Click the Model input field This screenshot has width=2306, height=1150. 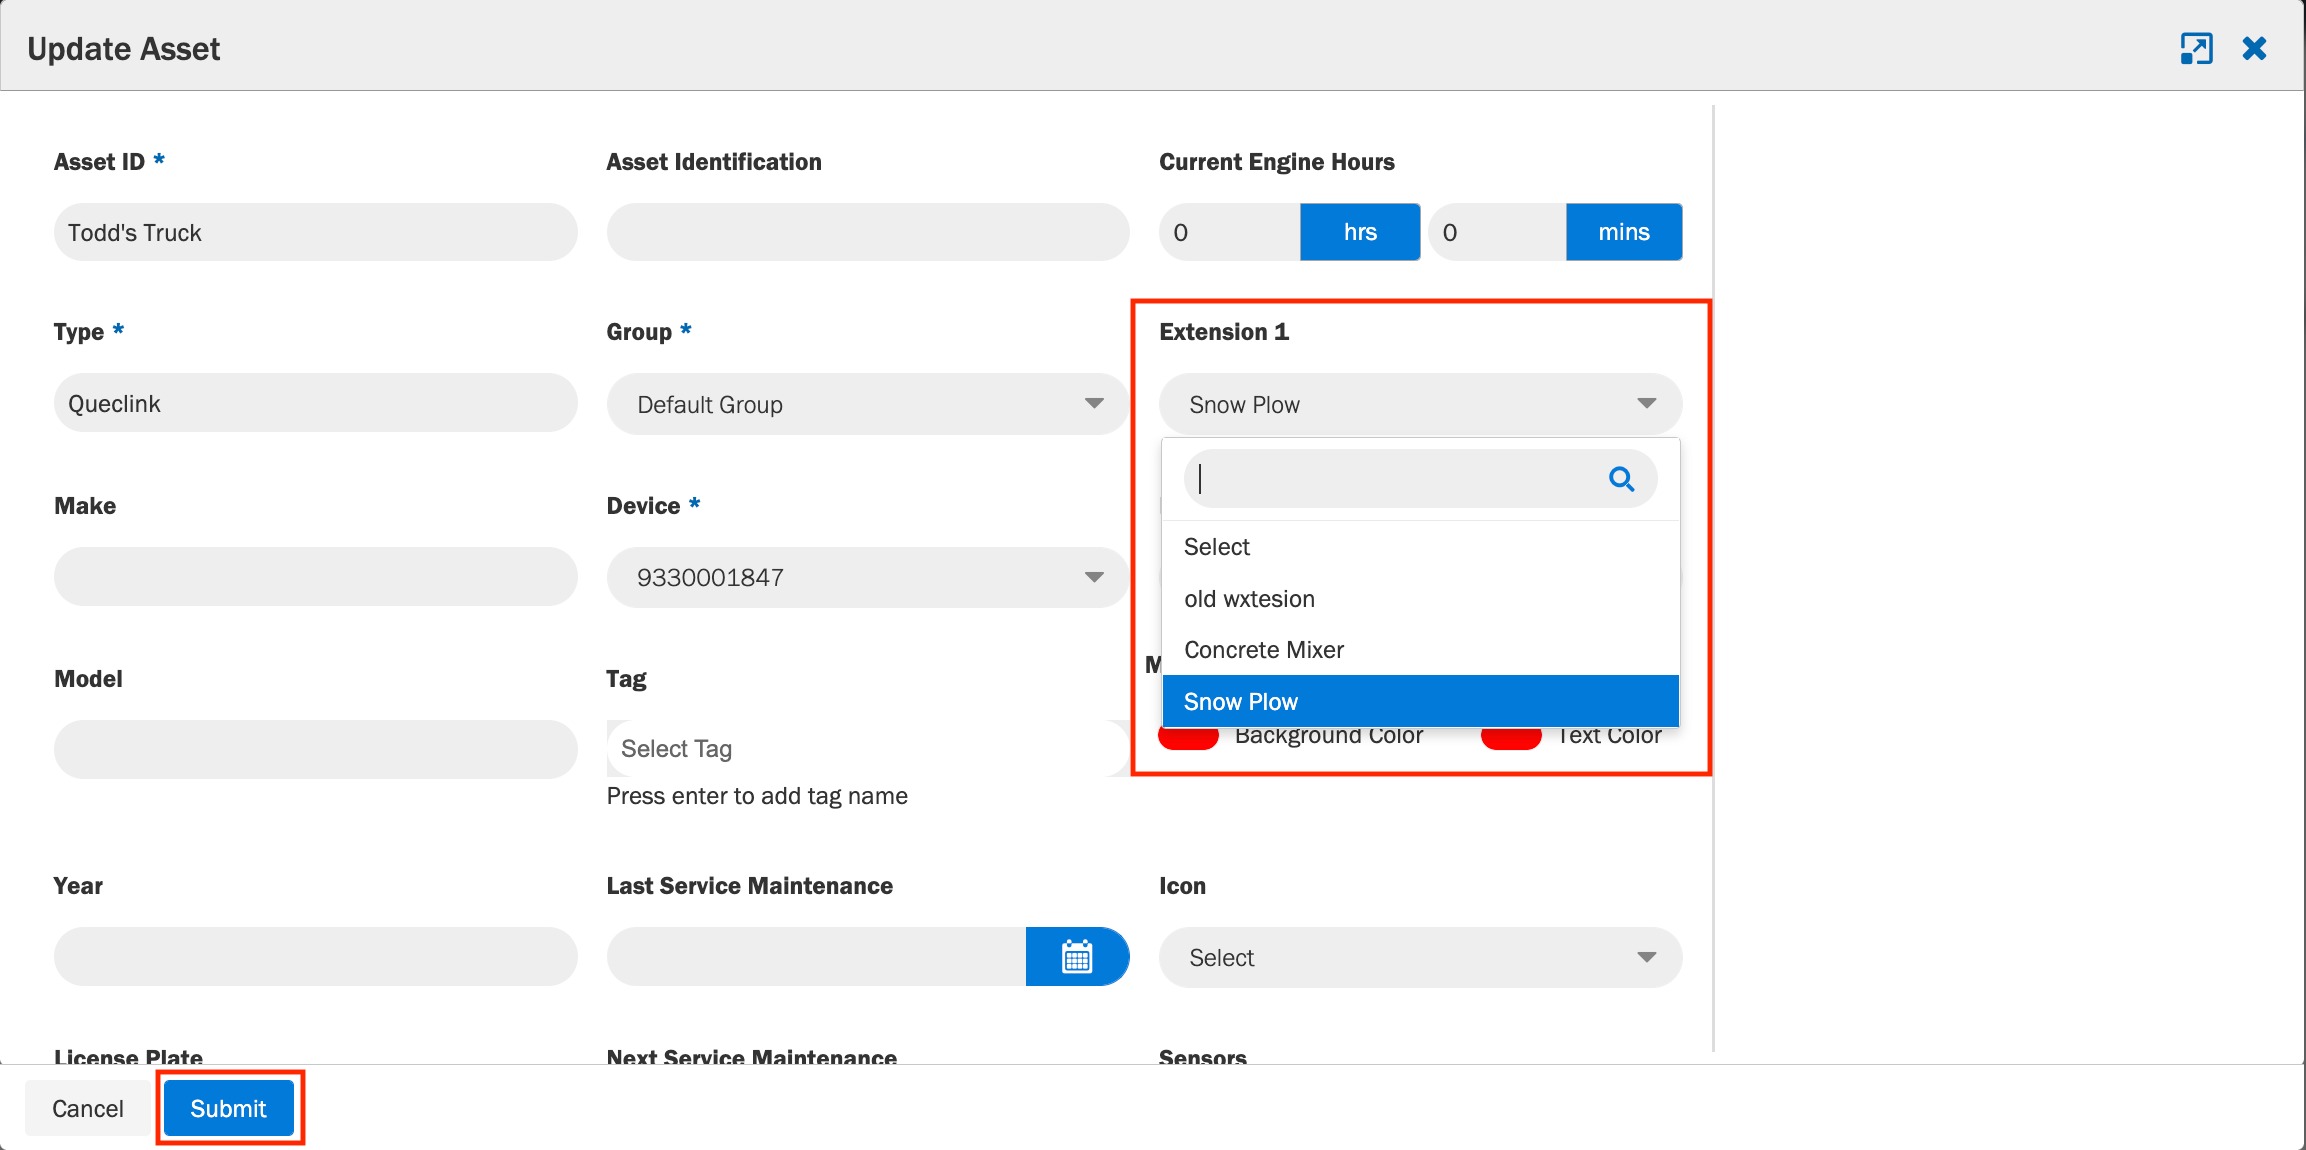pyautogui.click(x=315, y=749)
